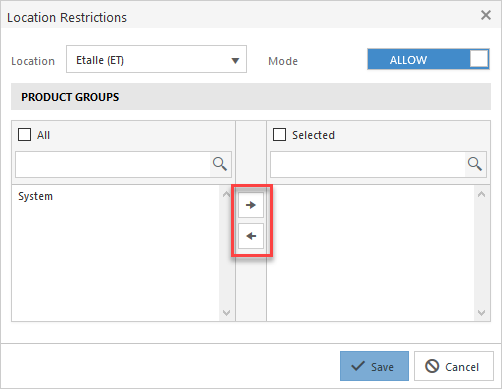Screen dimensions: 502x389
Task: Close the Location Restrictions dialog
Action: tap(486, 15)
